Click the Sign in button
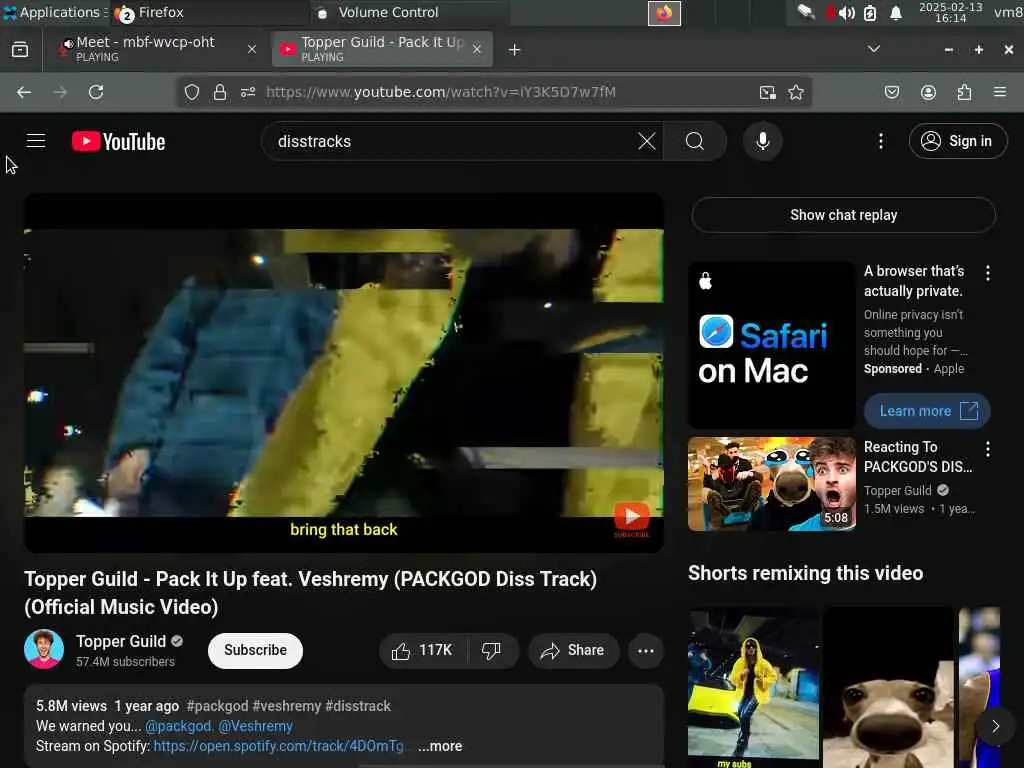The width and height of the screenshot is (1024, 768). click(x=957, y=141)
